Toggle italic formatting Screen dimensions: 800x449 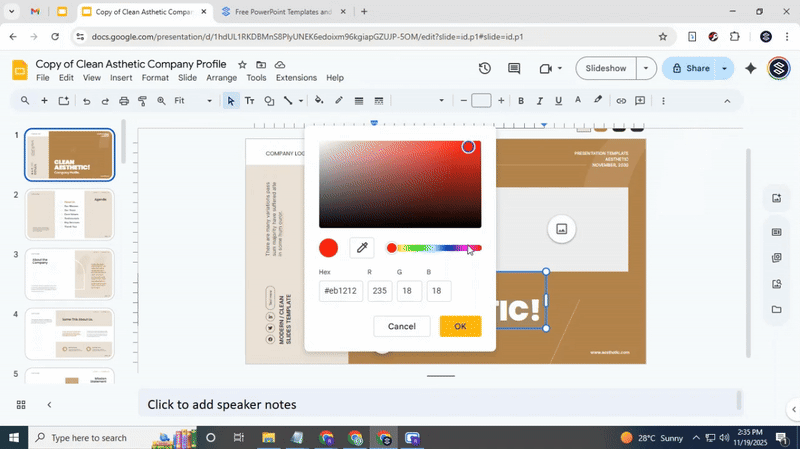coord(539,101)
